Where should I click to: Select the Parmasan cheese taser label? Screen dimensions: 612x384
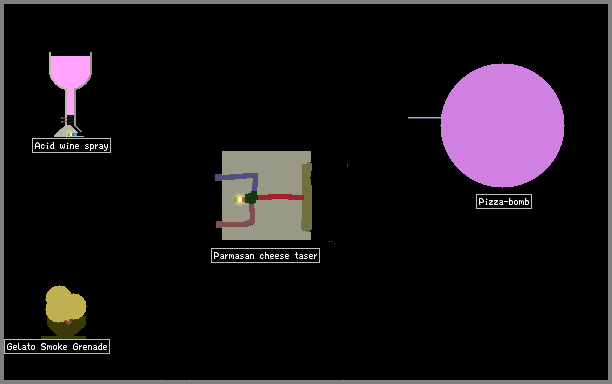pyautogui.click(x=265, y=256)
